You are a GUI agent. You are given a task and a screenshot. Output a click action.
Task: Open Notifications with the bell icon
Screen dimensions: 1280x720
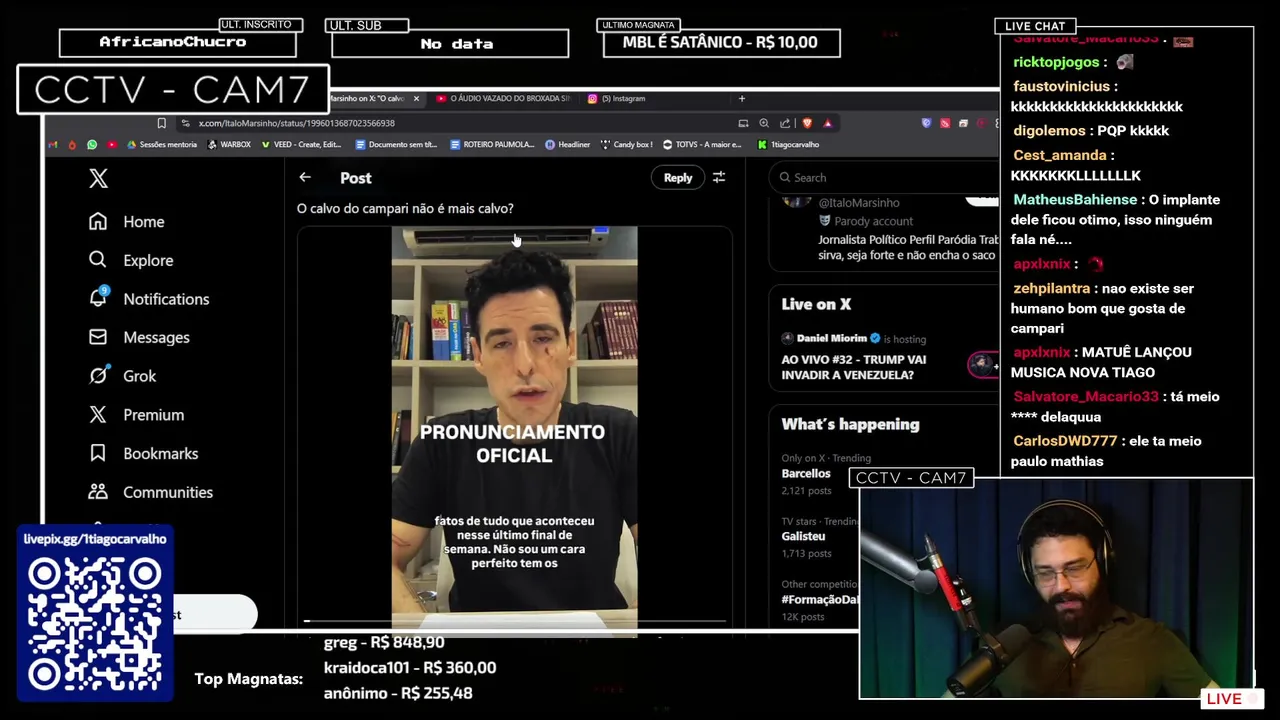[148, 299]
